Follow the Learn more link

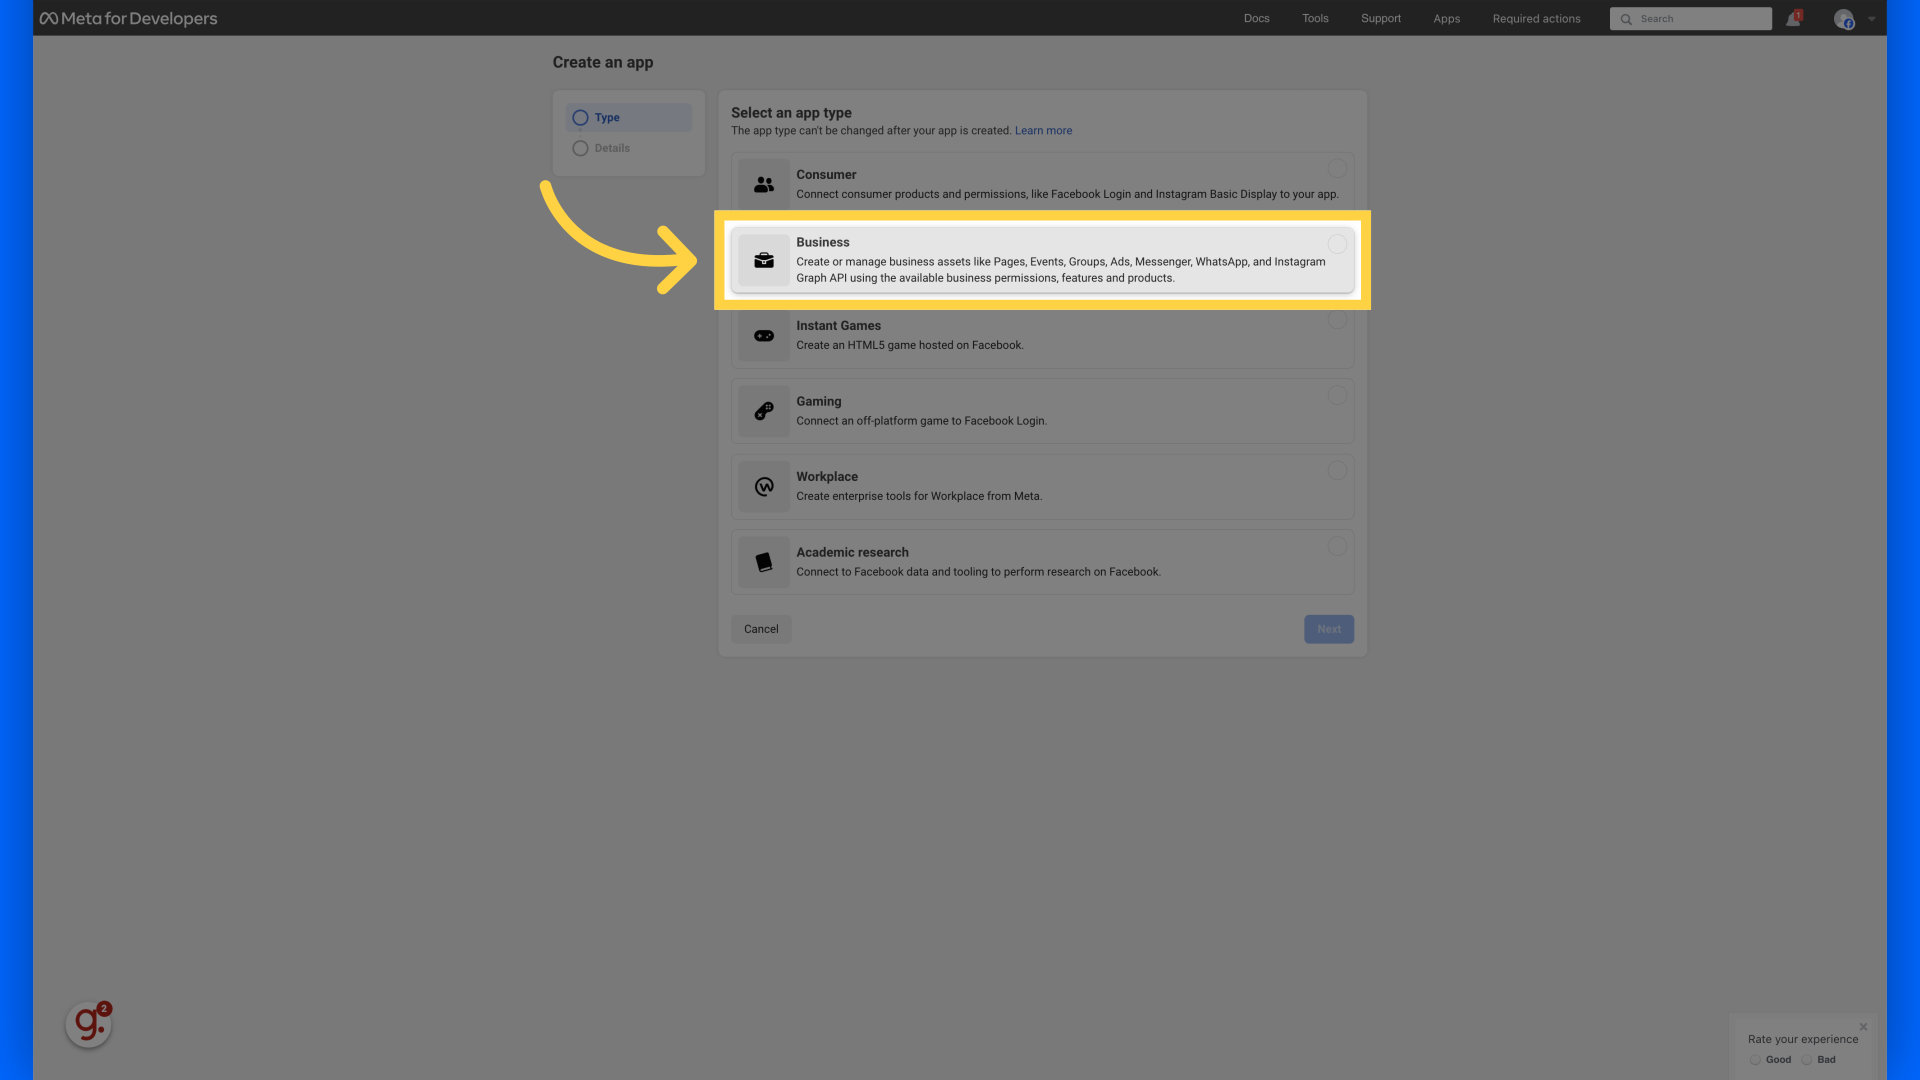[x=1043, y=130]
